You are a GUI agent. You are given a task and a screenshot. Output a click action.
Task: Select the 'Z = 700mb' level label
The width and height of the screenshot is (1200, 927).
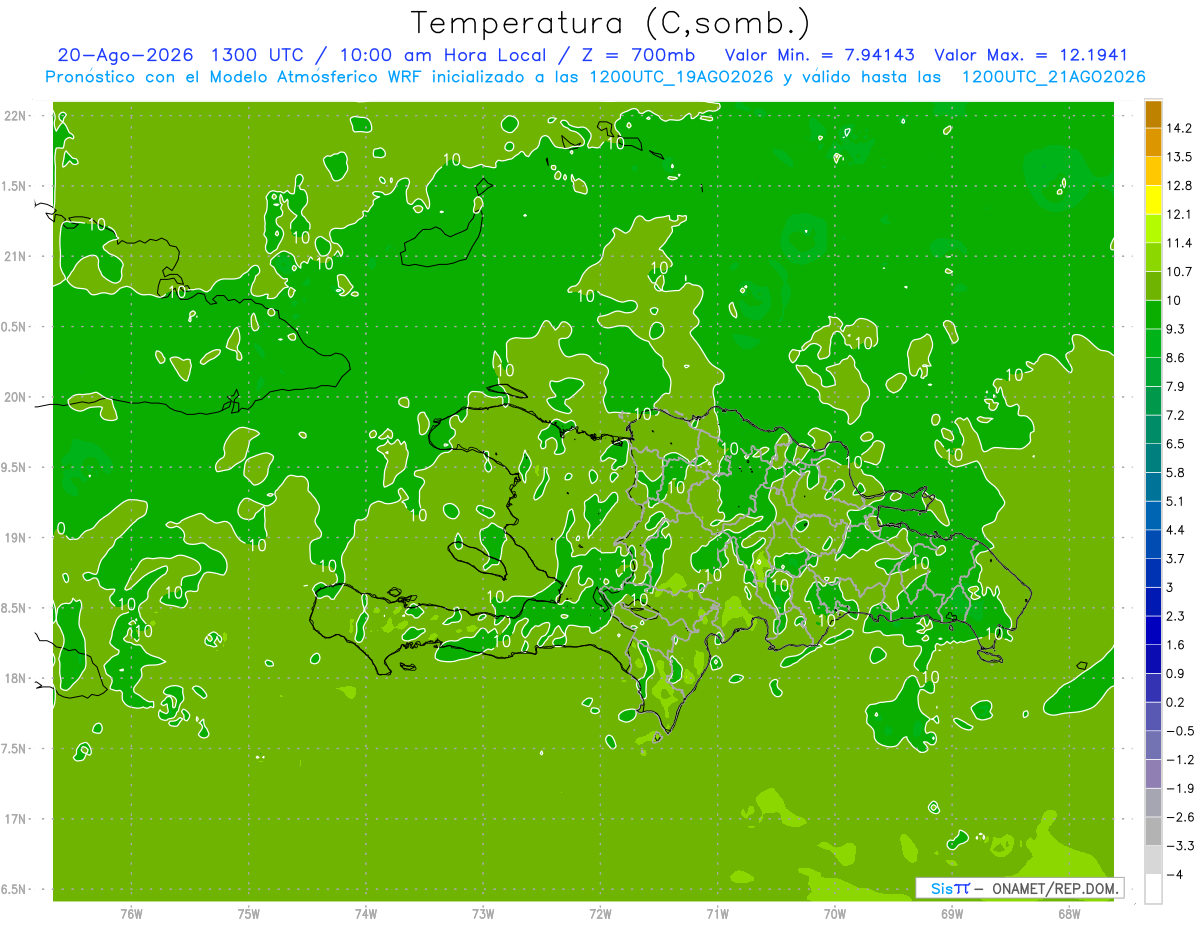pyautogui.click(x=637, y=55)
